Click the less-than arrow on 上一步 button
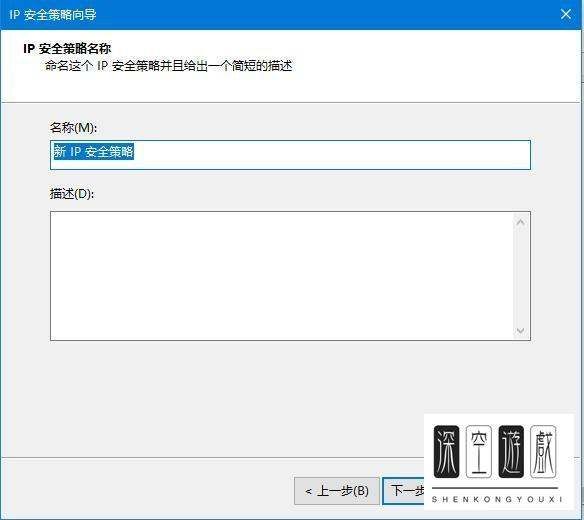The width and height of the screenshot is (584, 520). click(x=308, y=492)
